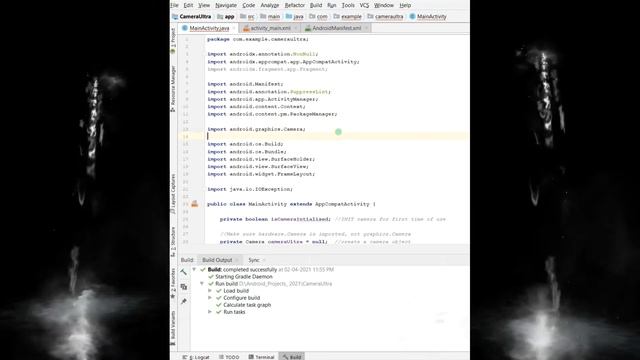Open the Build Variants sidebar panel
This screenshot has width=640, height=360.
[x=173, y=328]
